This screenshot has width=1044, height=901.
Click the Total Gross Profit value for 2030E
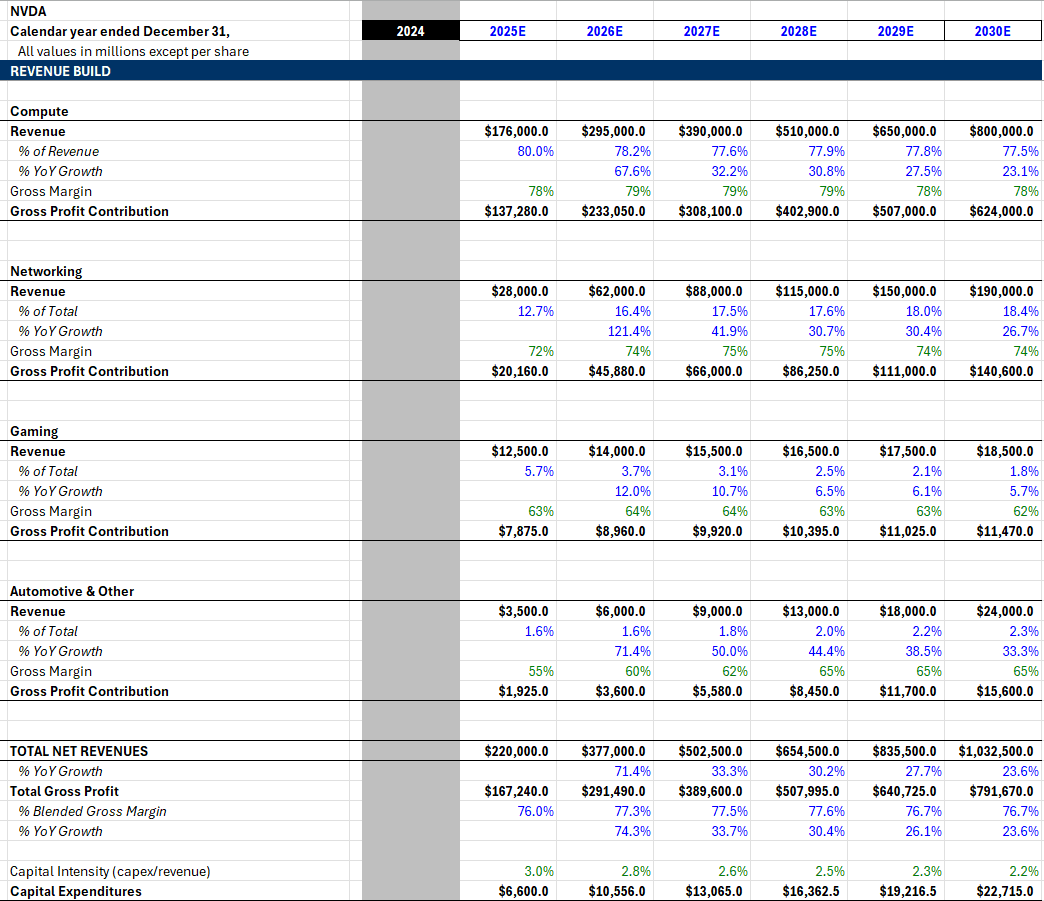click(991, 791)
